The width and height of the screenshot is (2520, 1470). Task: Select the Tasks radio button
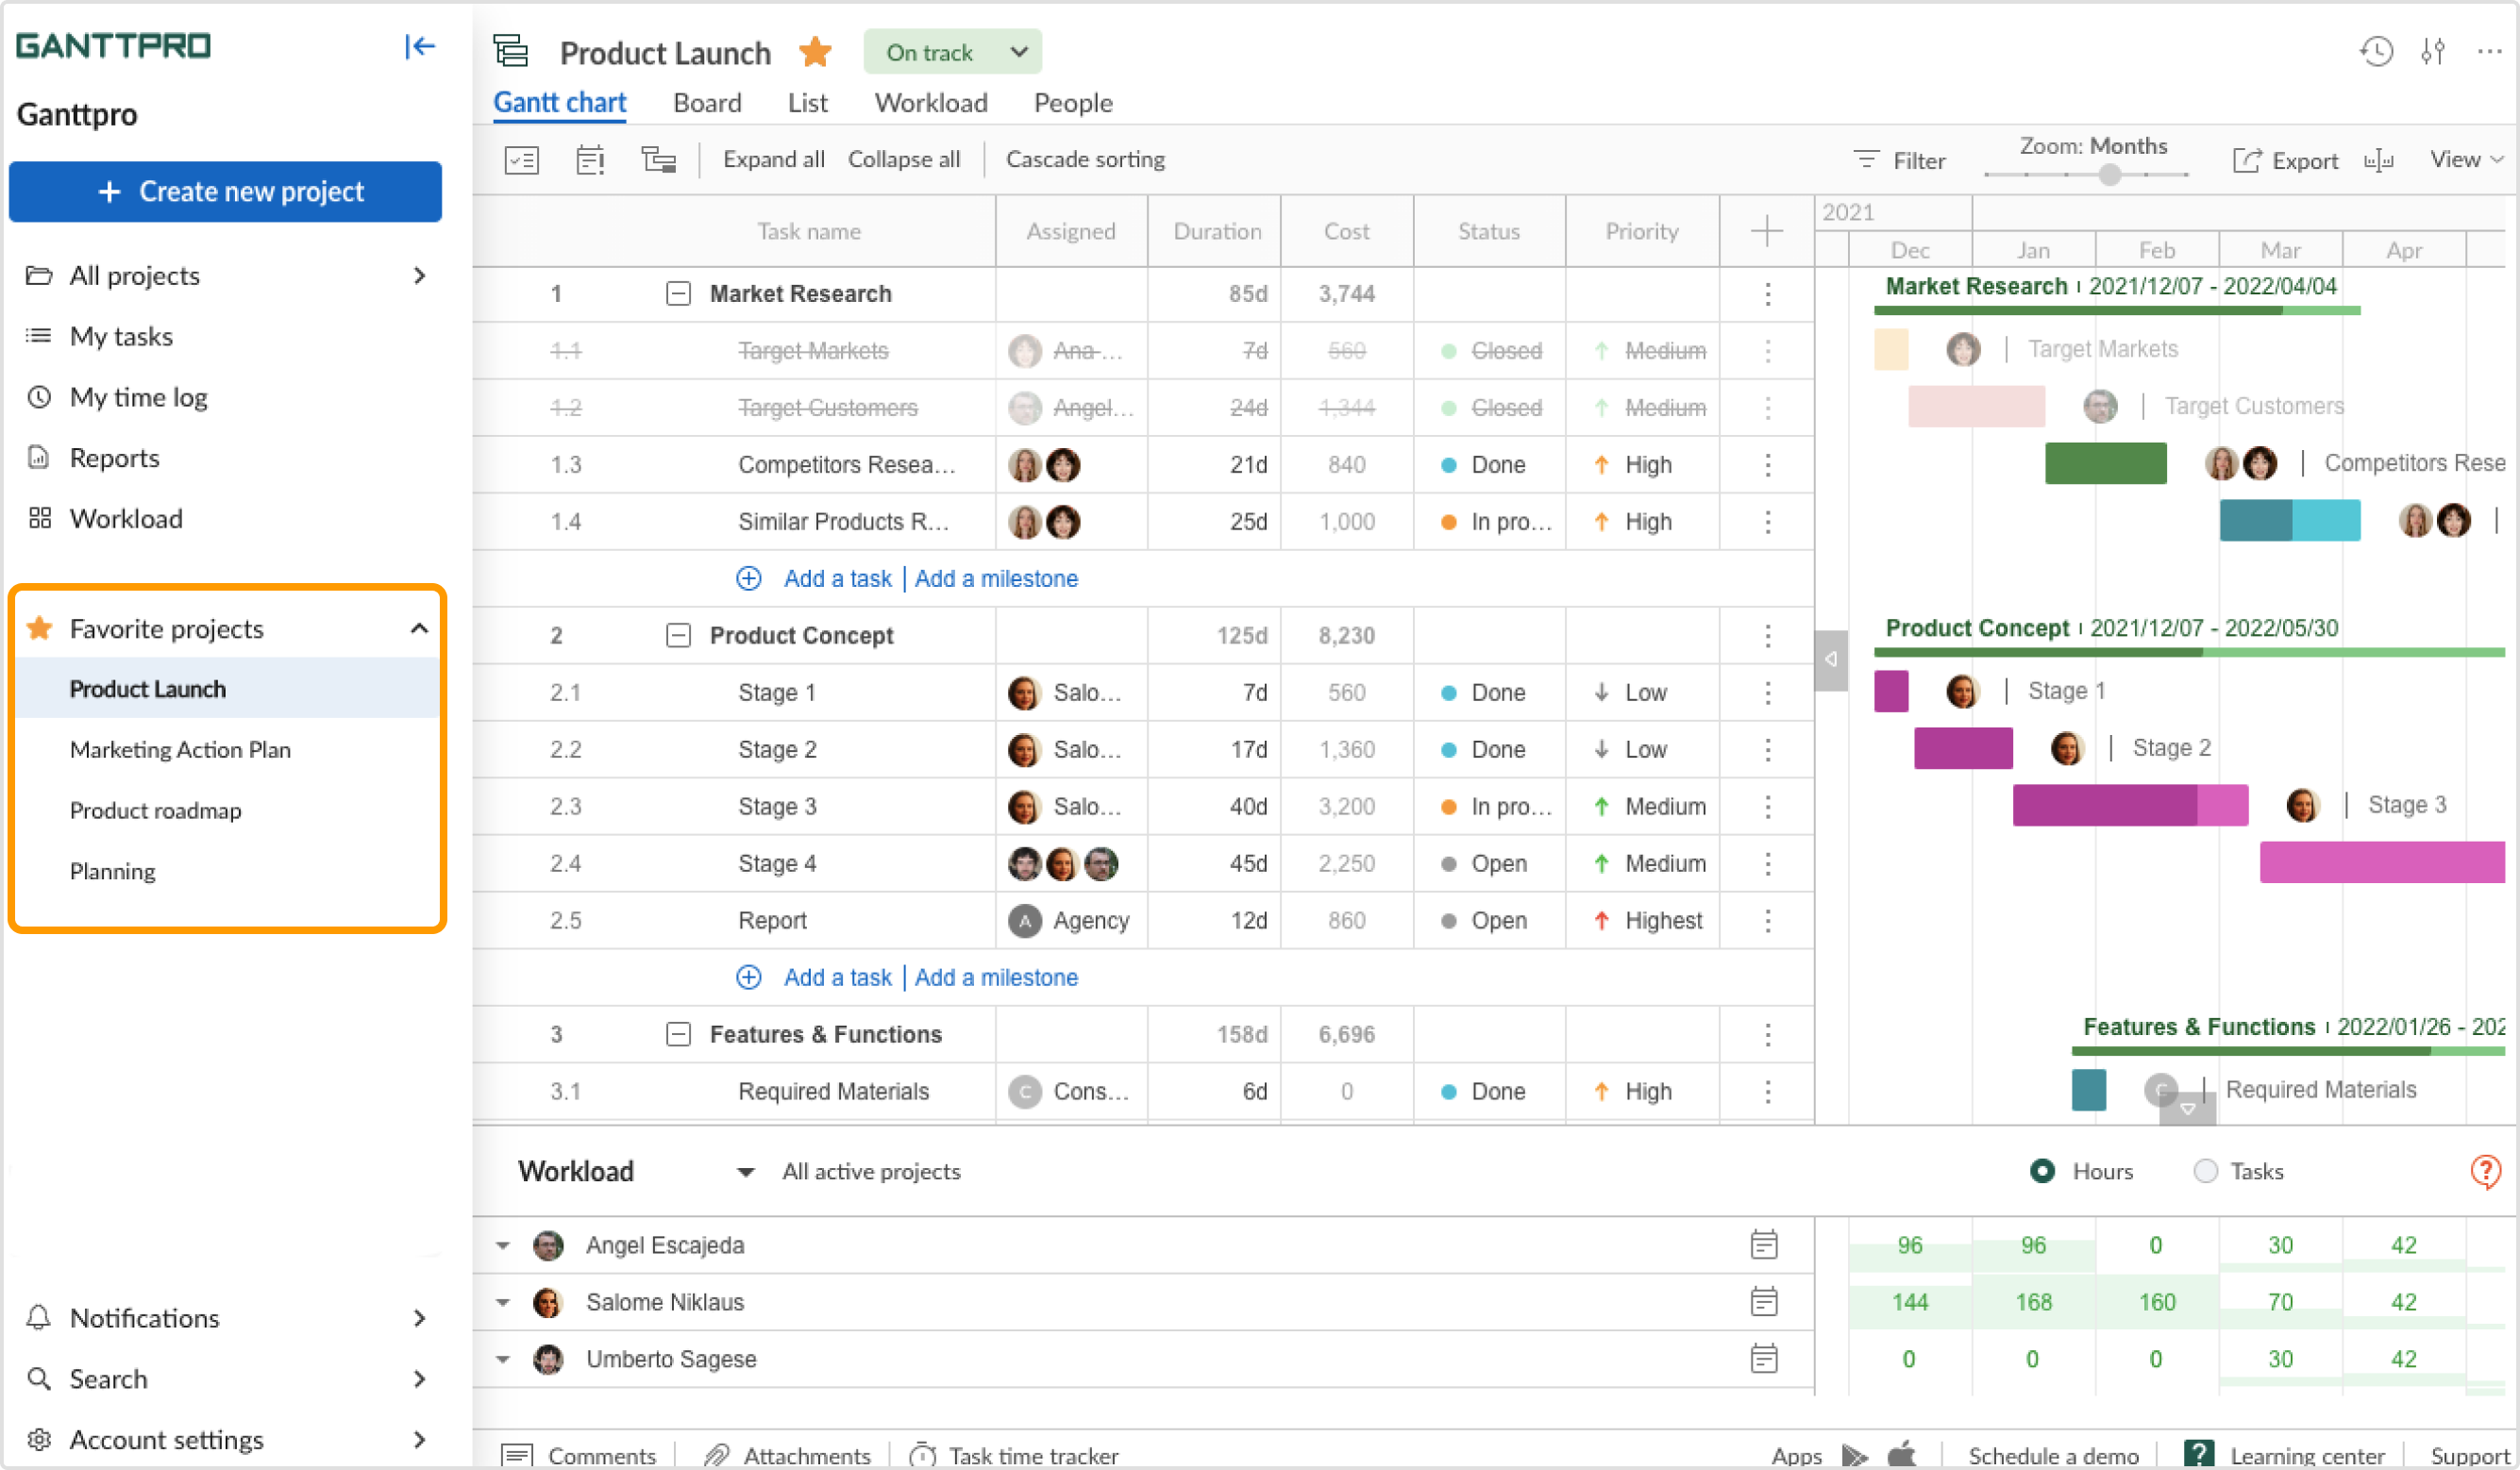2205,1171
